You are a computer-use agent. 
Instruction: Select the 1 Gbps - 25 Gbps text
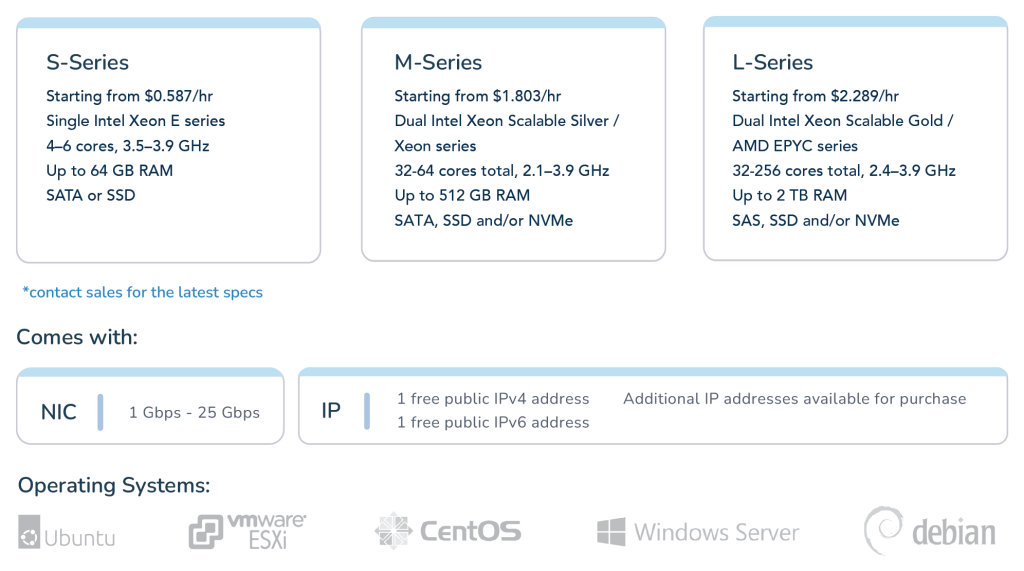point(194,412)
